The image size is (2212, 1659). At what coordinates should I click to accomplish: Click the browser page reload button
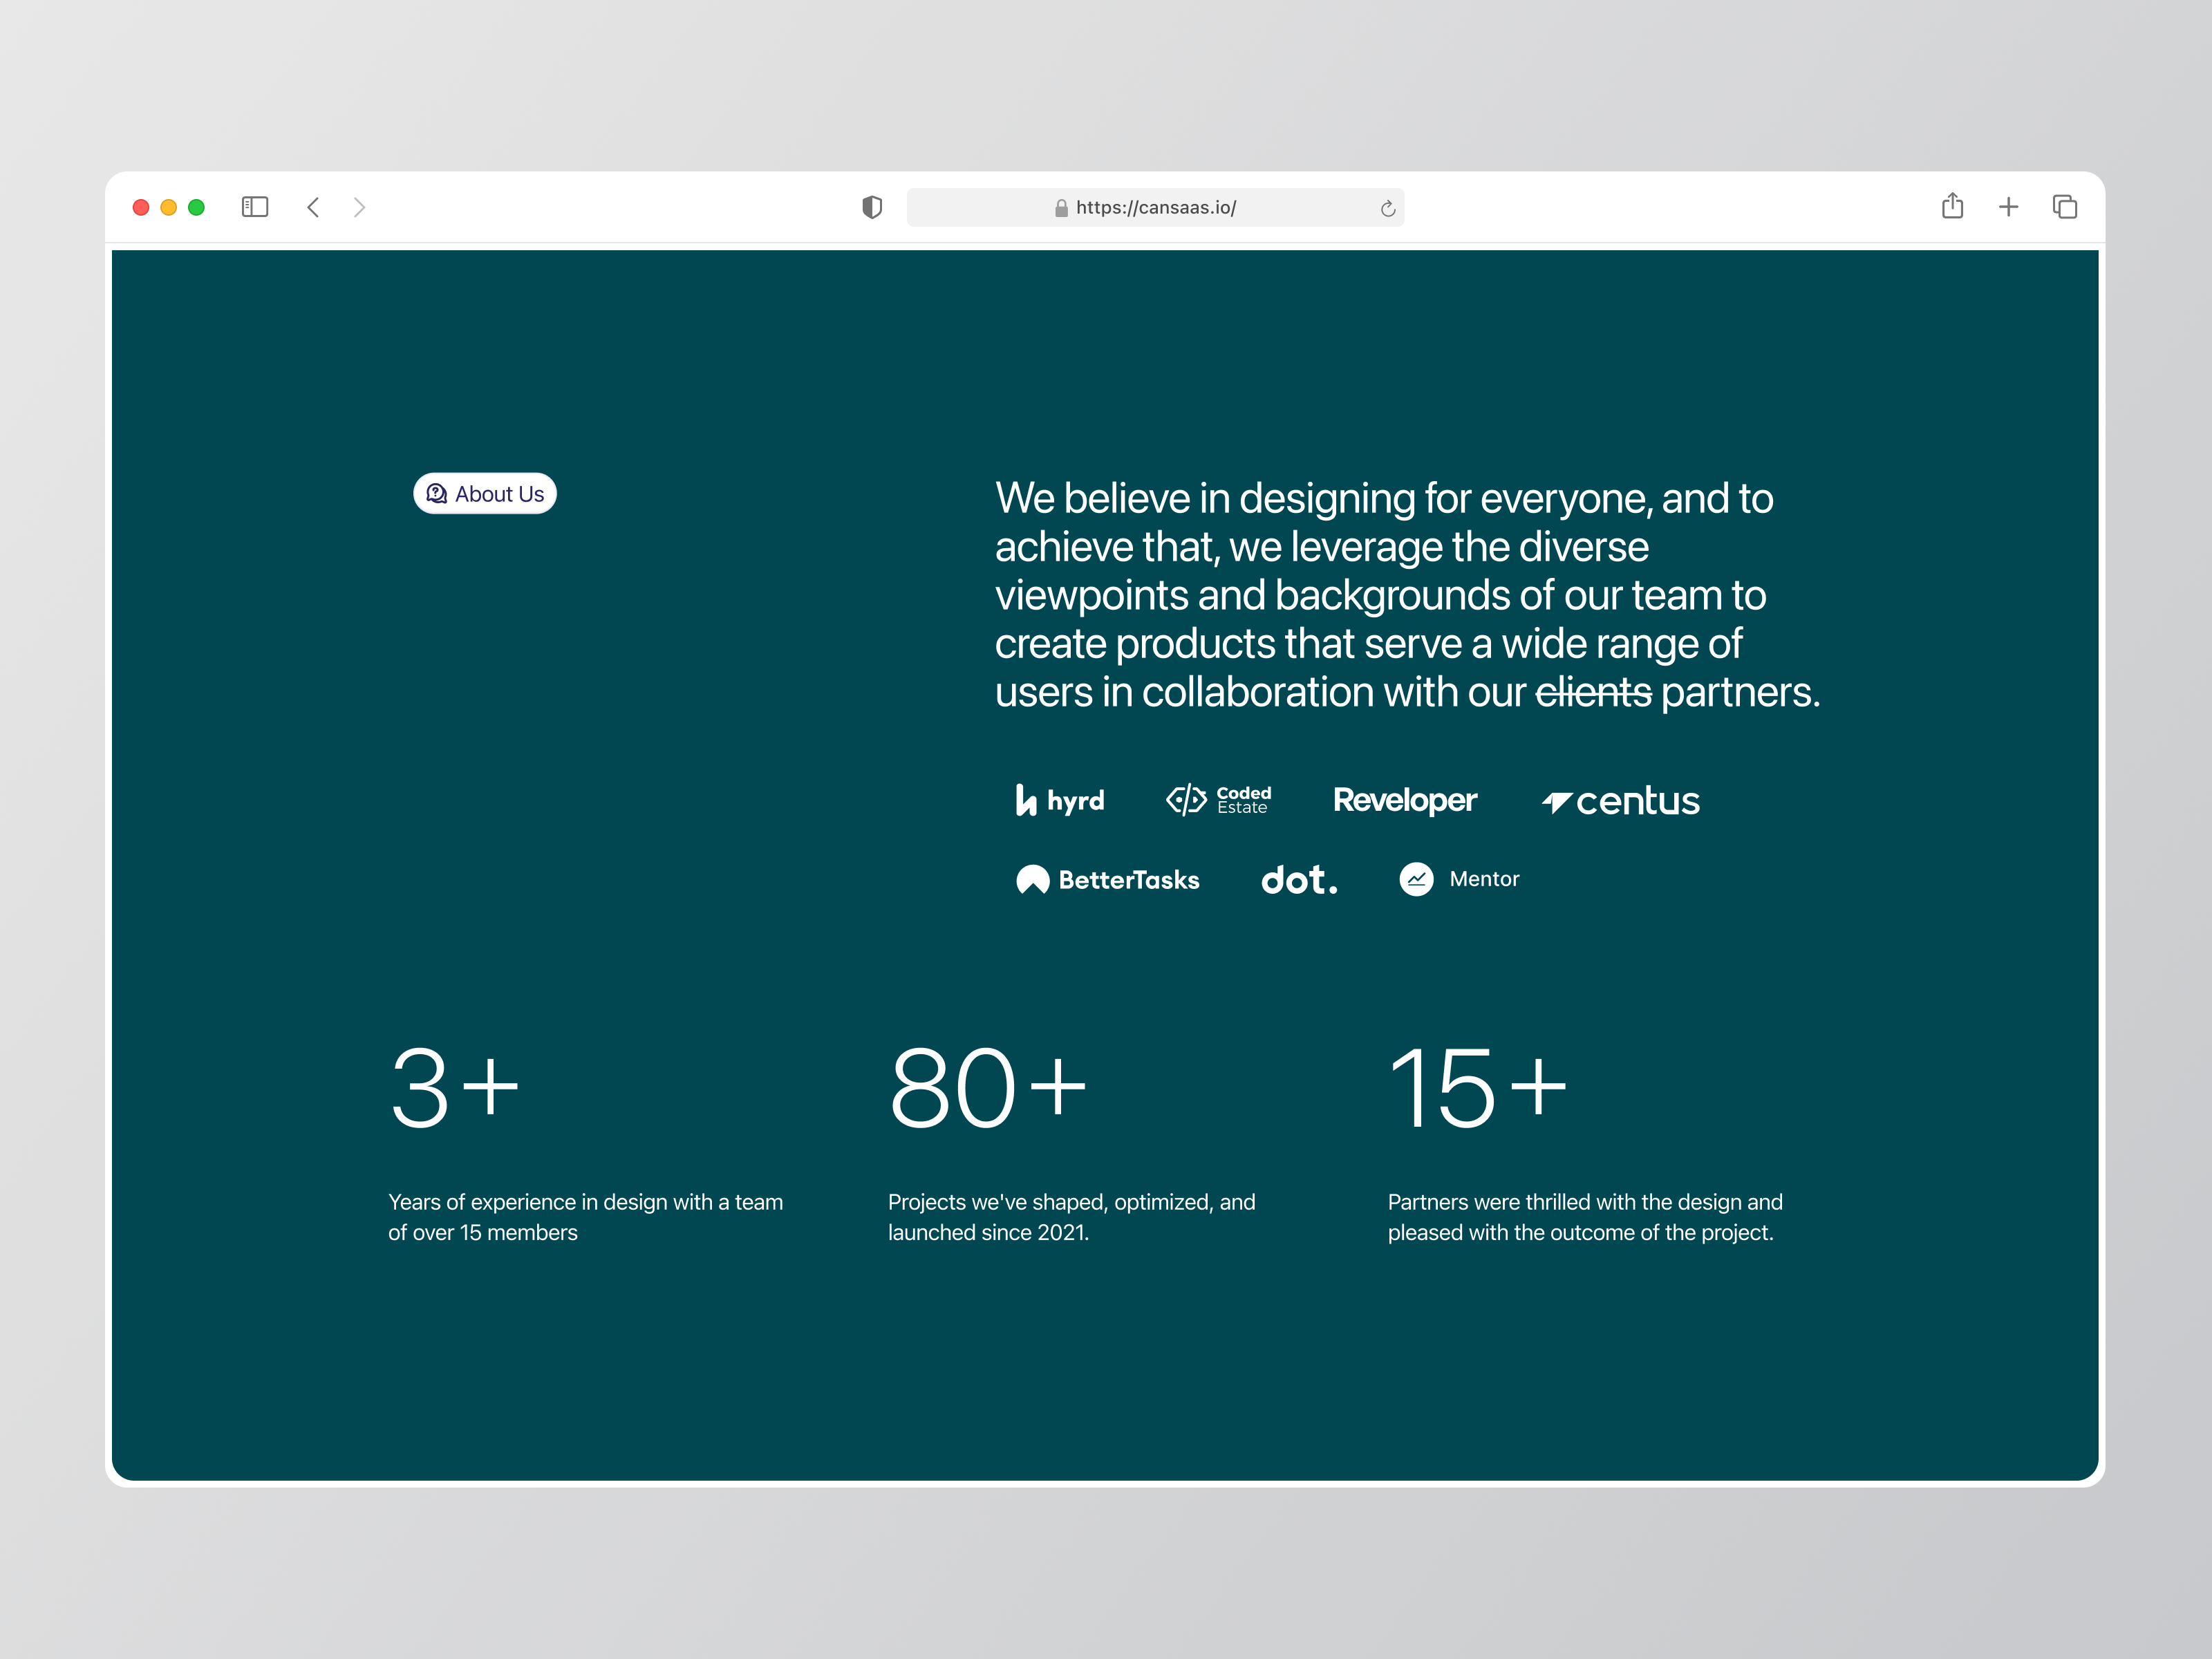1388,207
